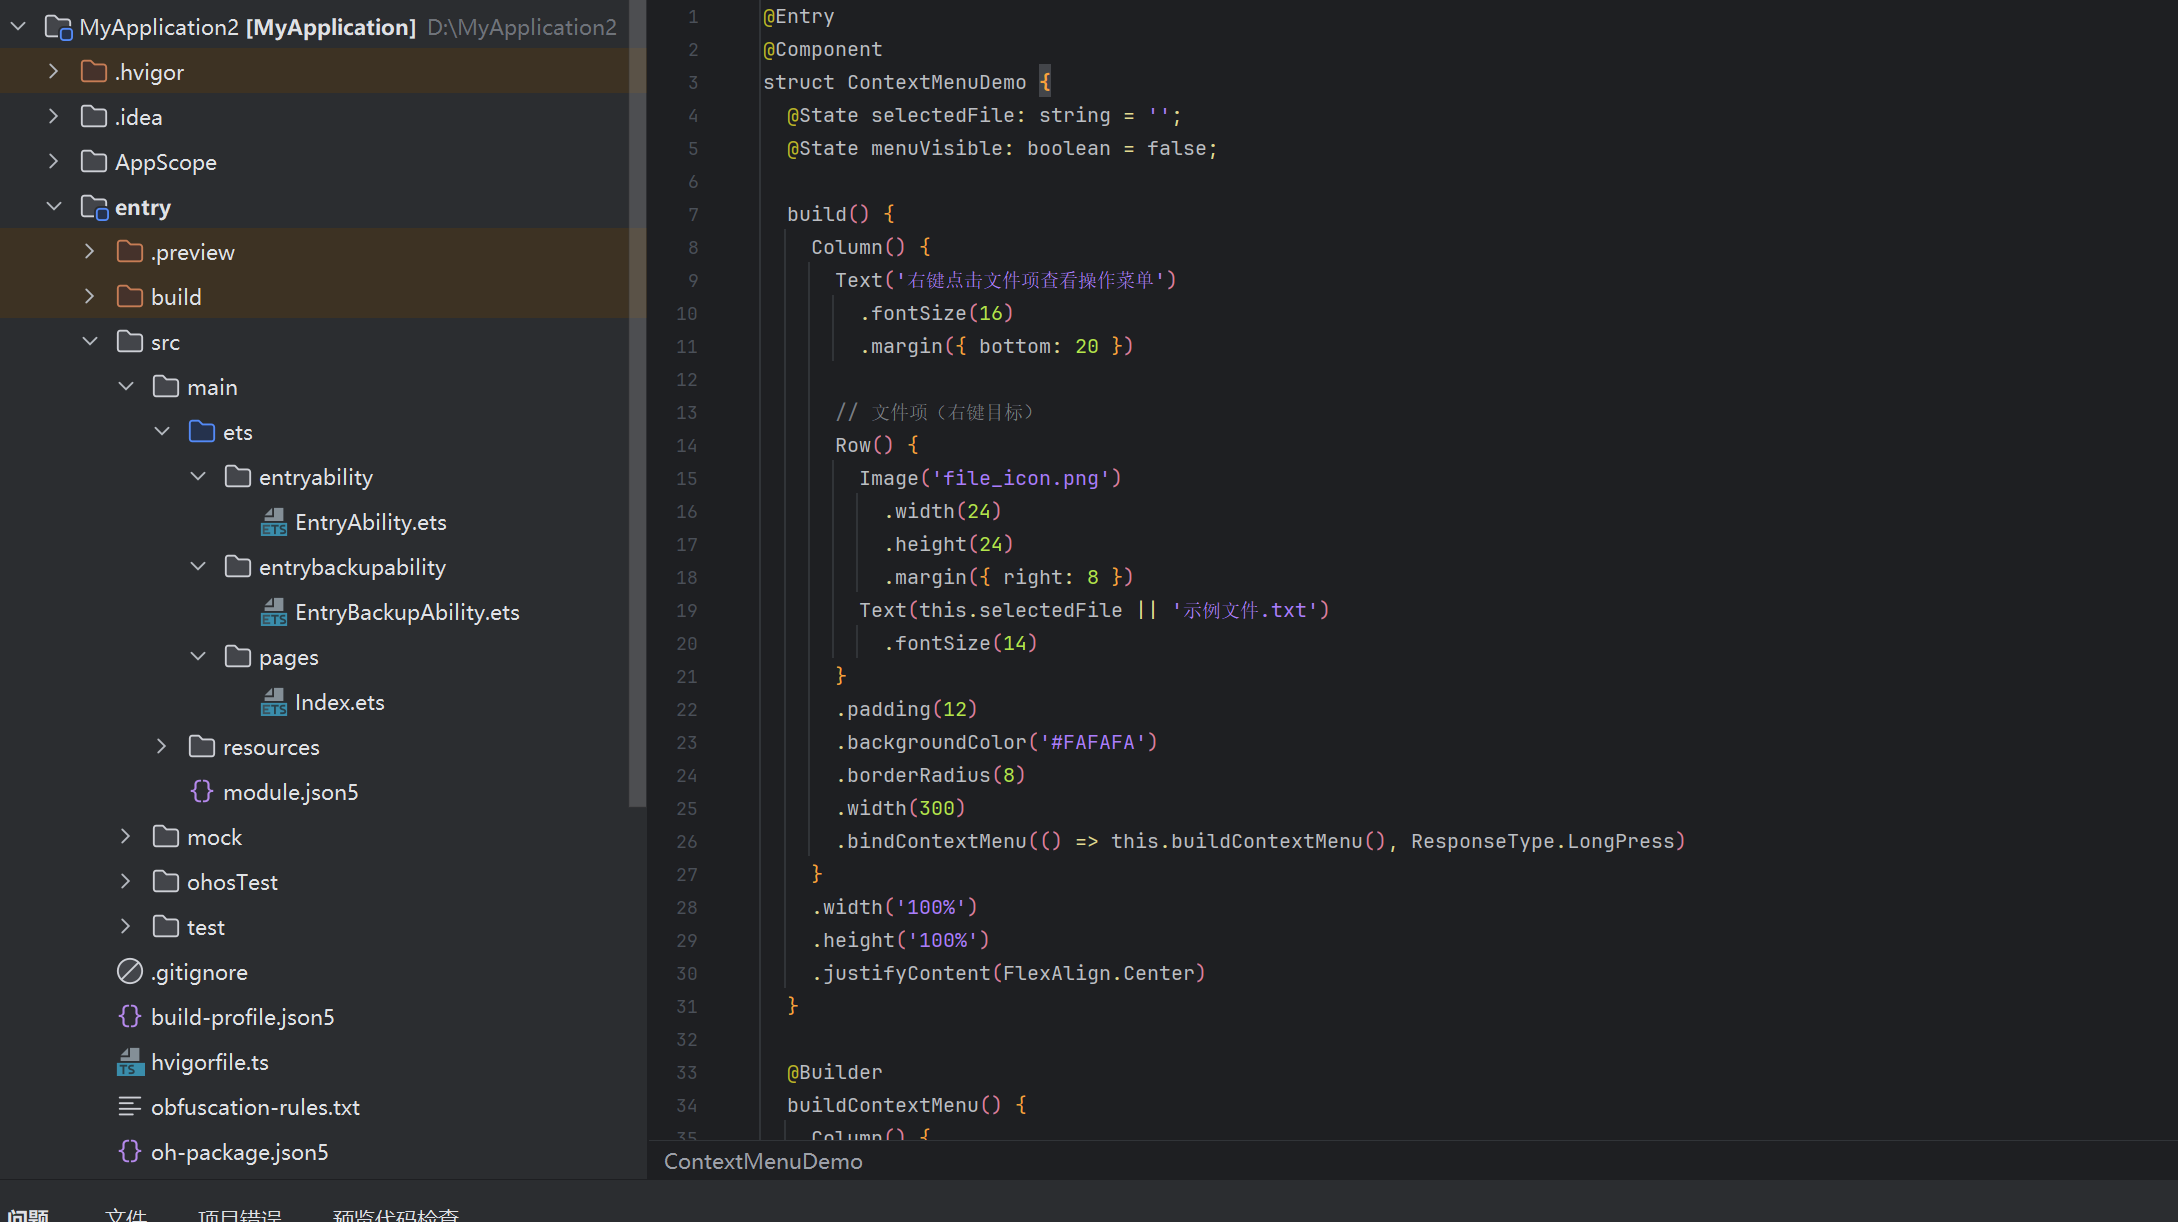Screen dimensions: 2178x1222
Task: Select build-profile.json5 in the tree
Action: [x=242, y=1017]
